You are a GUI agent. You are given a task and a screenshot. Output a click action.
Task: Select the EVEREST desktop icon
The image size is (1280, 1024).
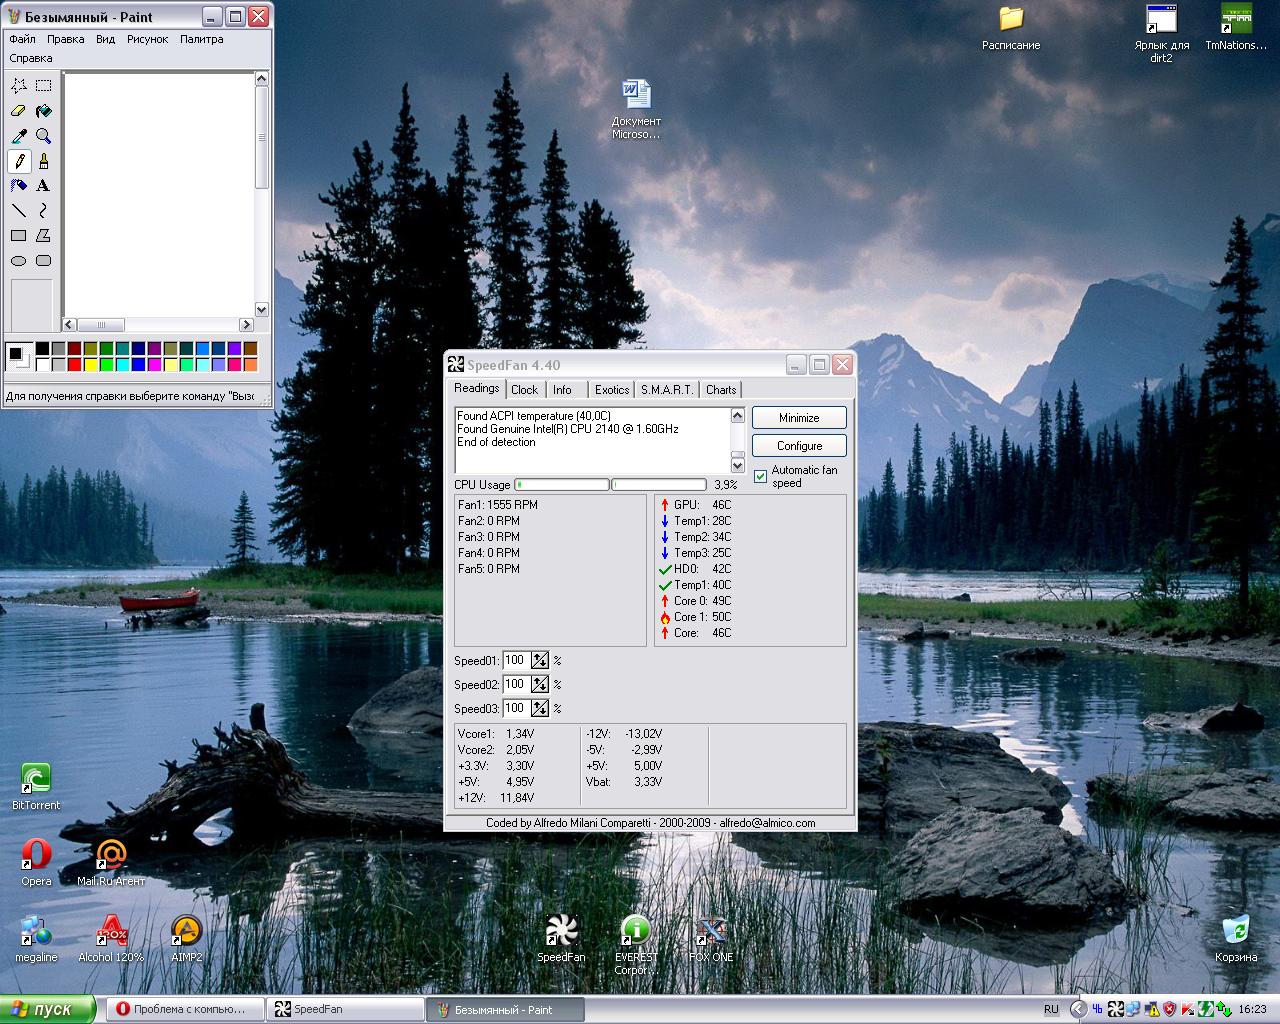636,944
